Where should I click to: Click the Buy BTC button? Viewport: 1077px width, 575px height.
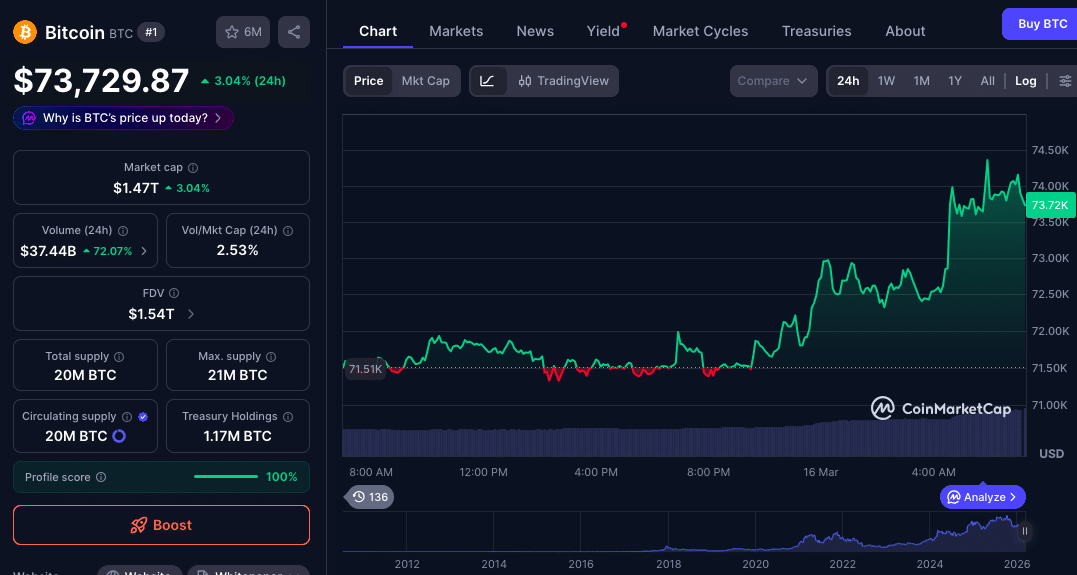(x=1041, y=23)
